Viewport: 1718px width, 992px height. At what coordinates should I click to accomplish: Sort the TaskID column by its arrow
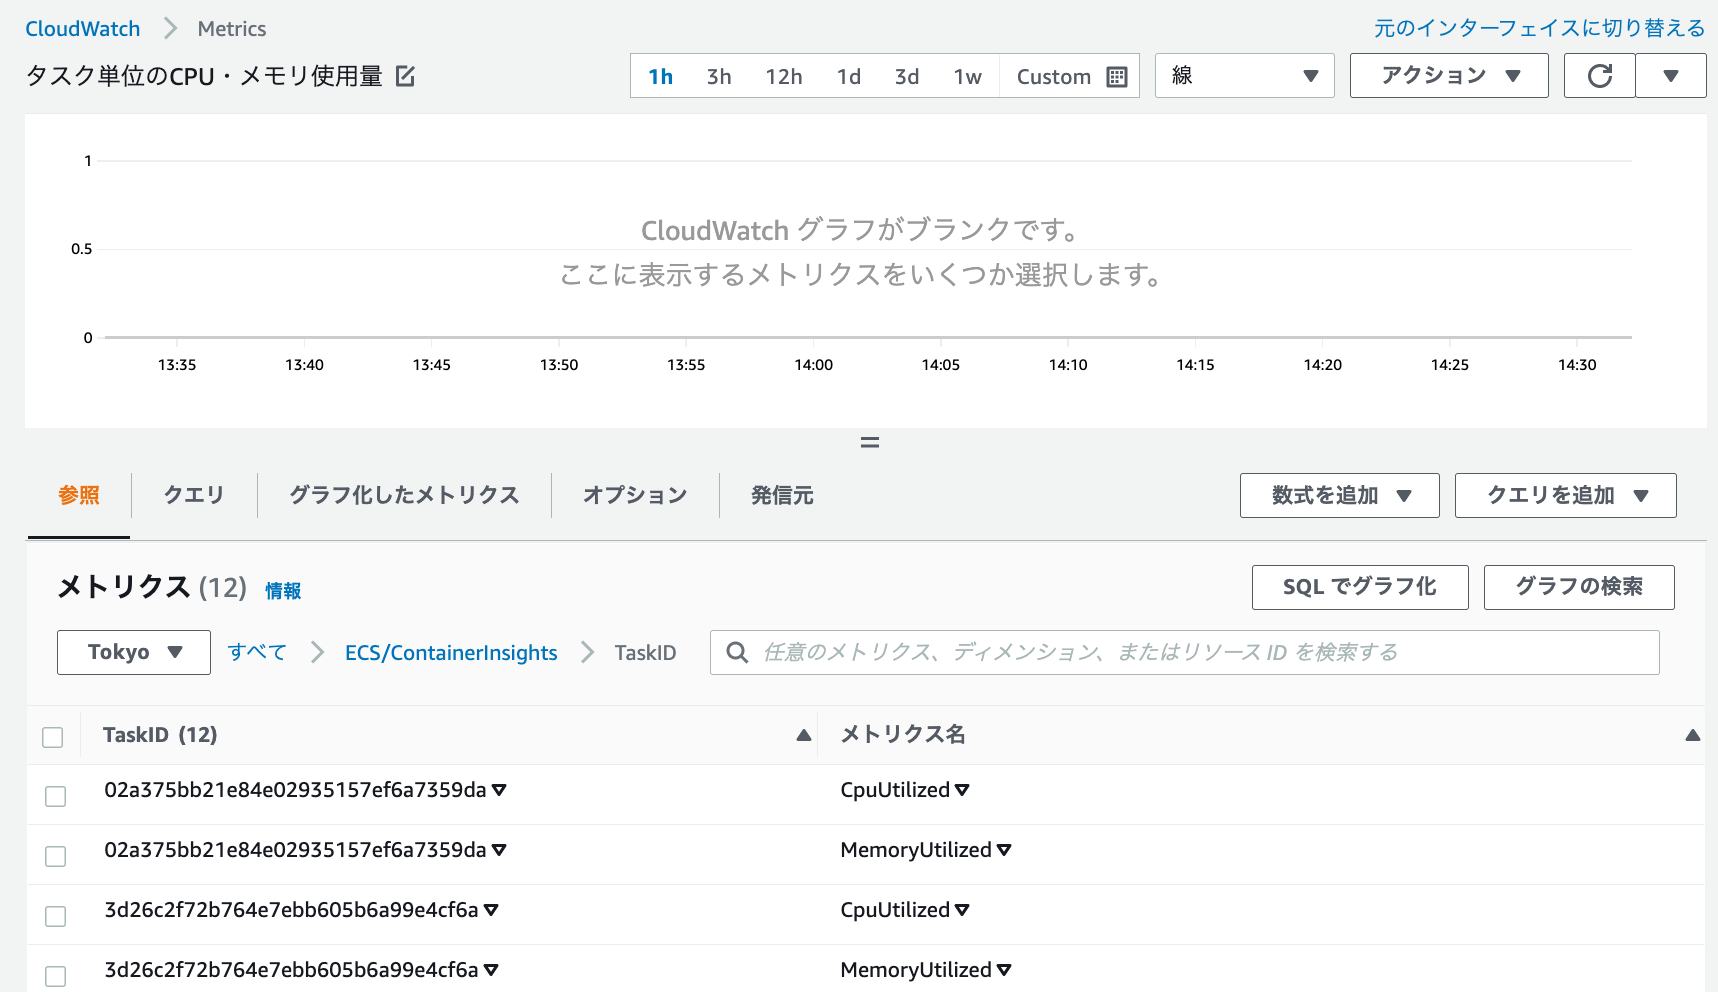[804, 735]
